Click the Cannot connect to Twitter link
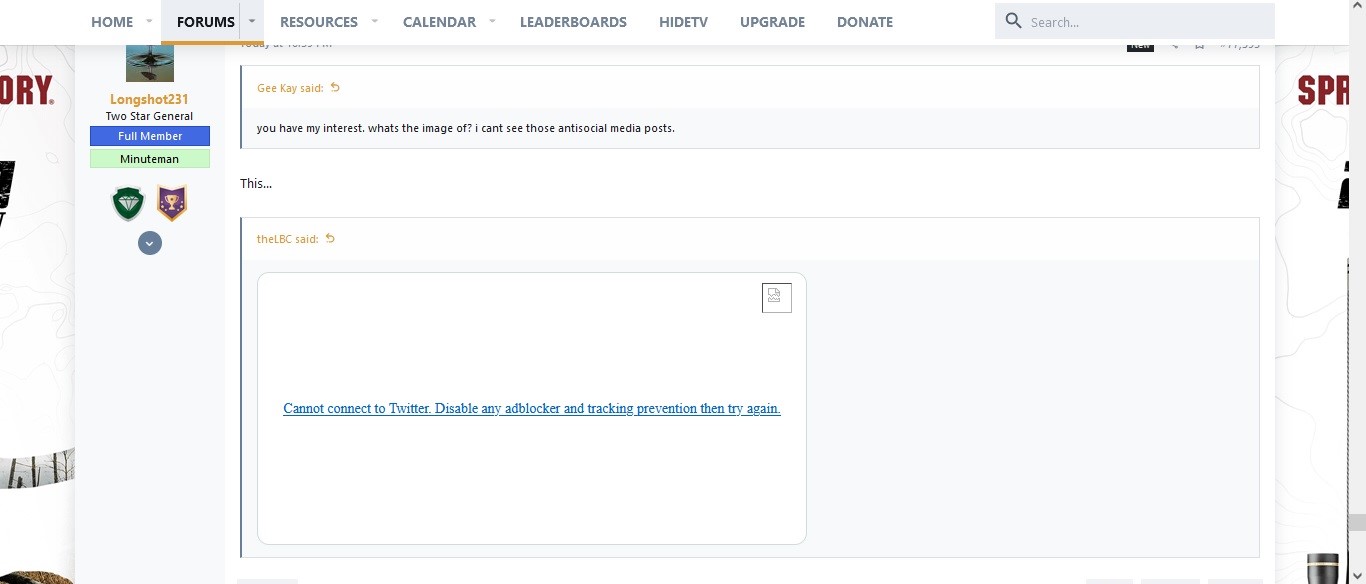 pyautogui.click(x=531, y=408)
